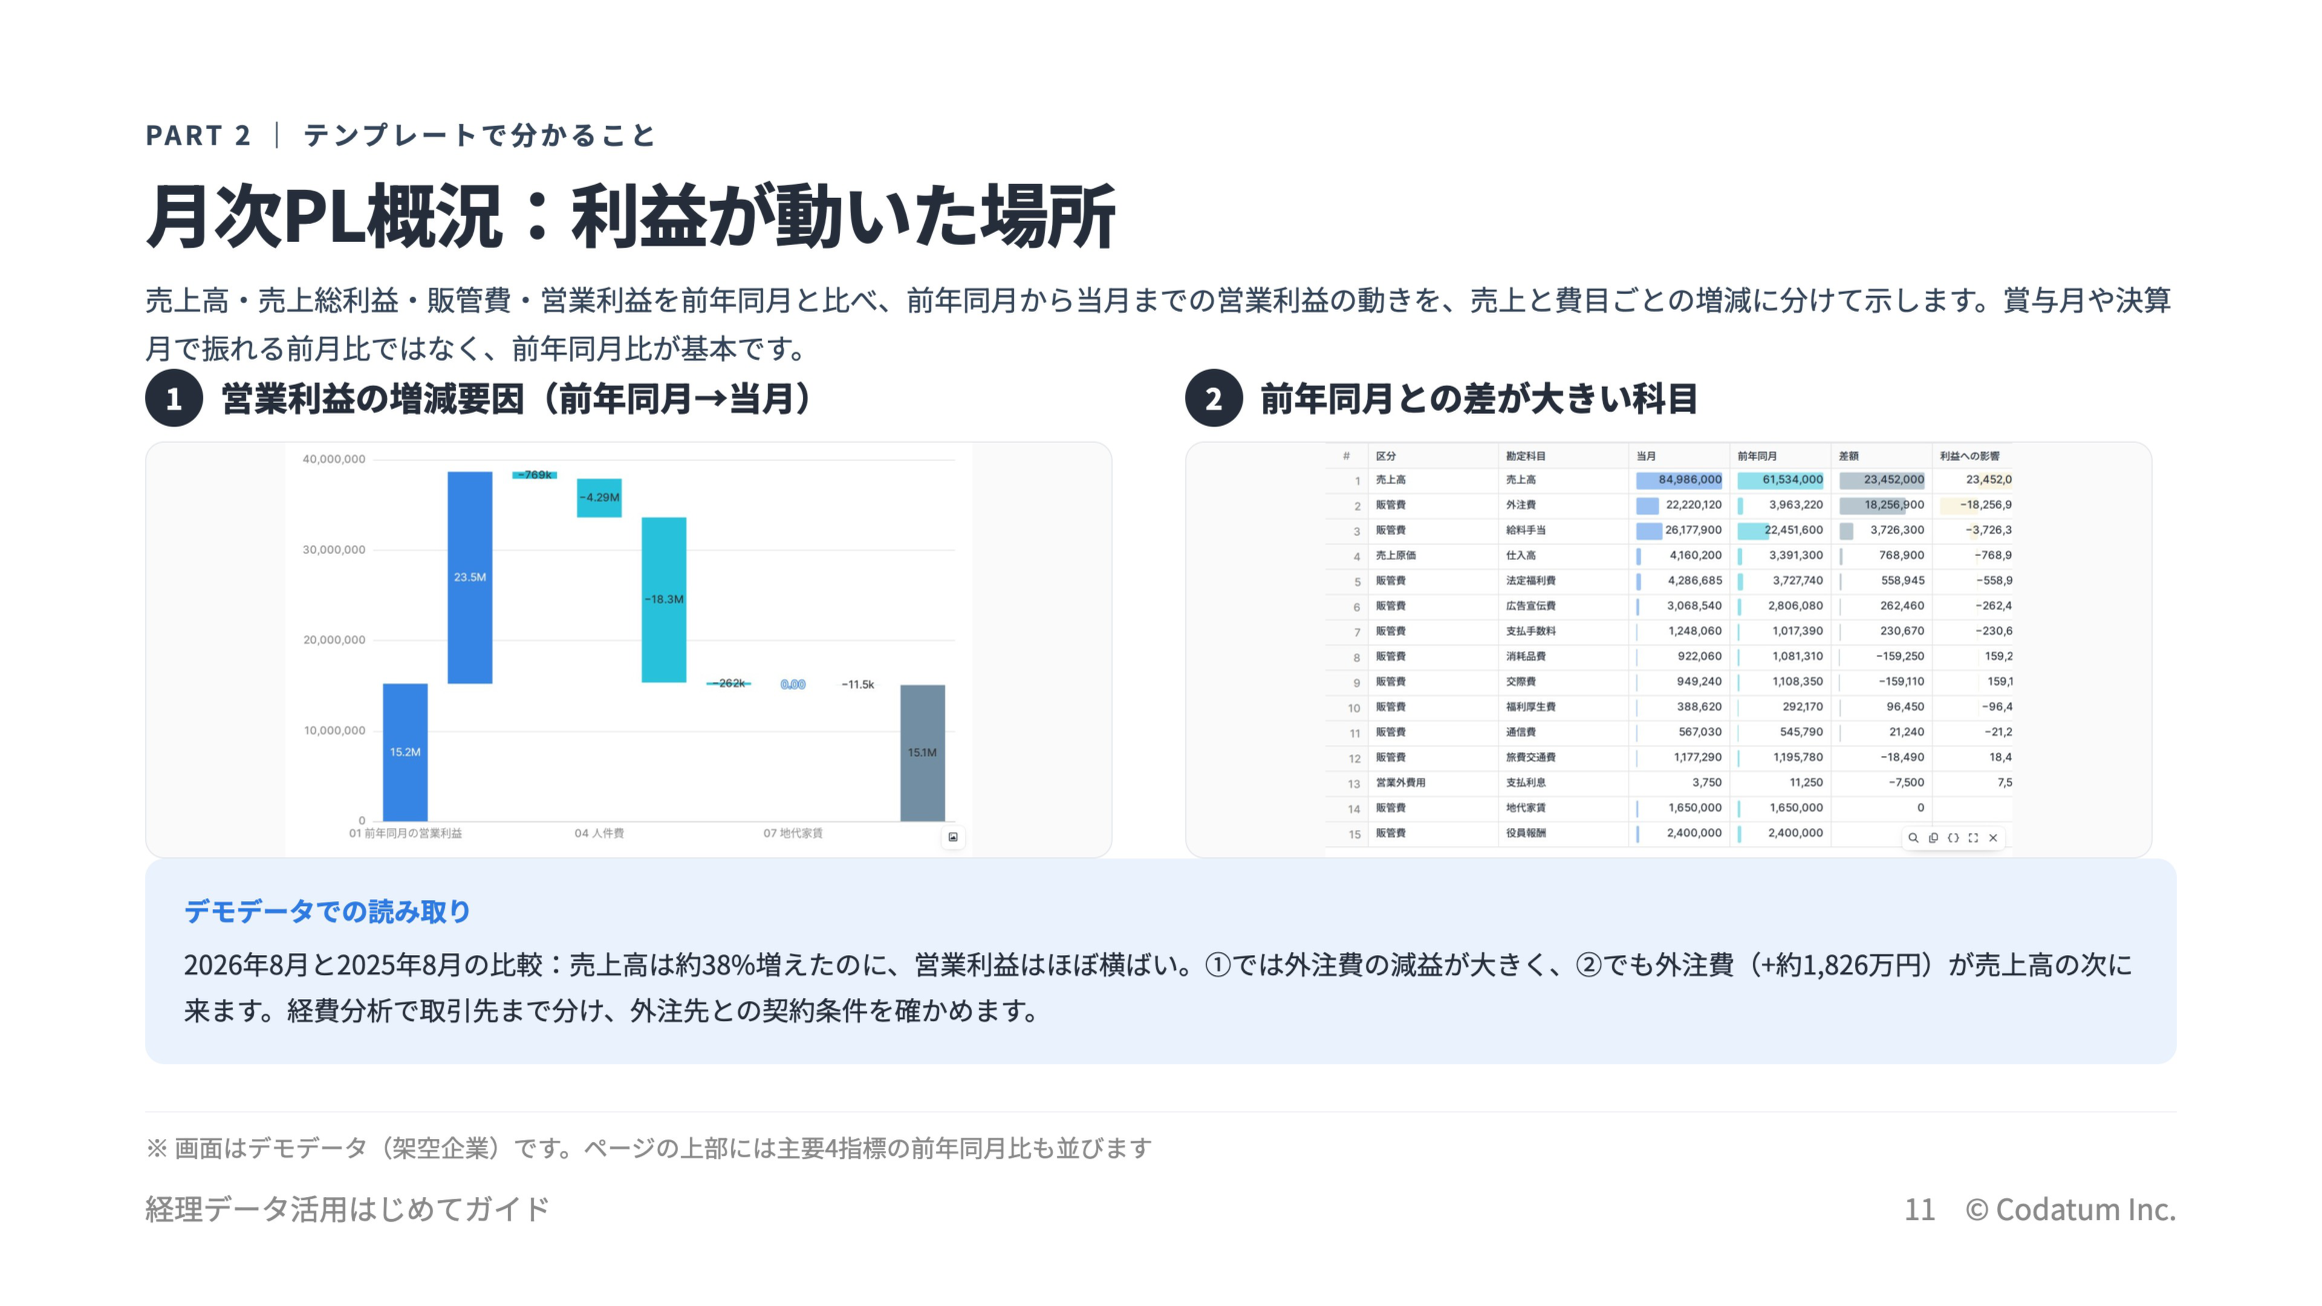The width and height of the screenshot is (2322, 1306).
Task: Click the copy icon in table toolbar
Action: point(1933,838)
